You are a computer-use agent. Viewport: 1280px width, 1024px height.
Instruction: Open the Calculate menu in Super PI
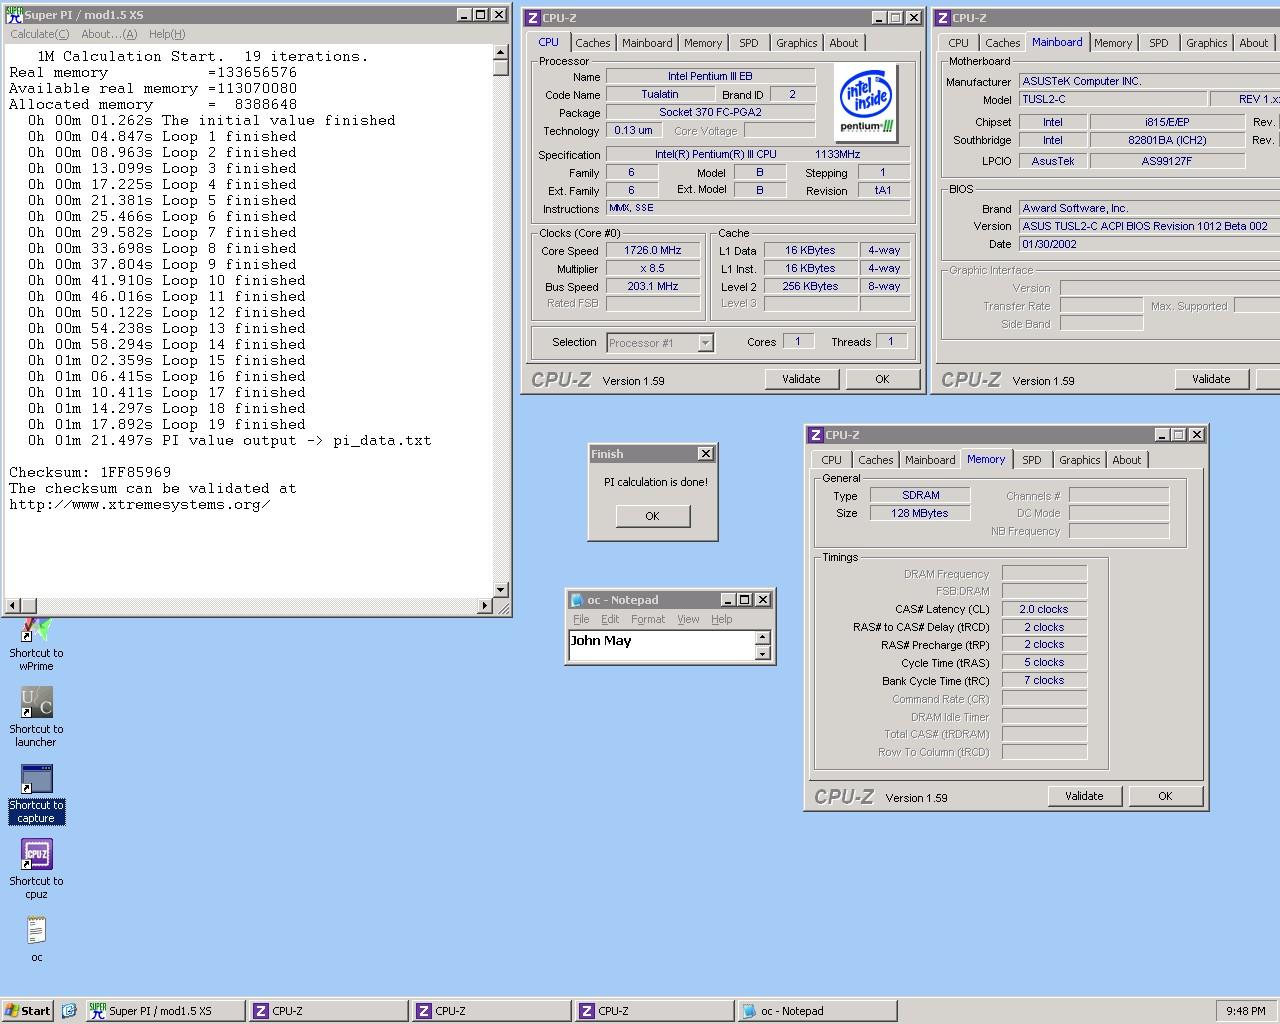(40, 34)
